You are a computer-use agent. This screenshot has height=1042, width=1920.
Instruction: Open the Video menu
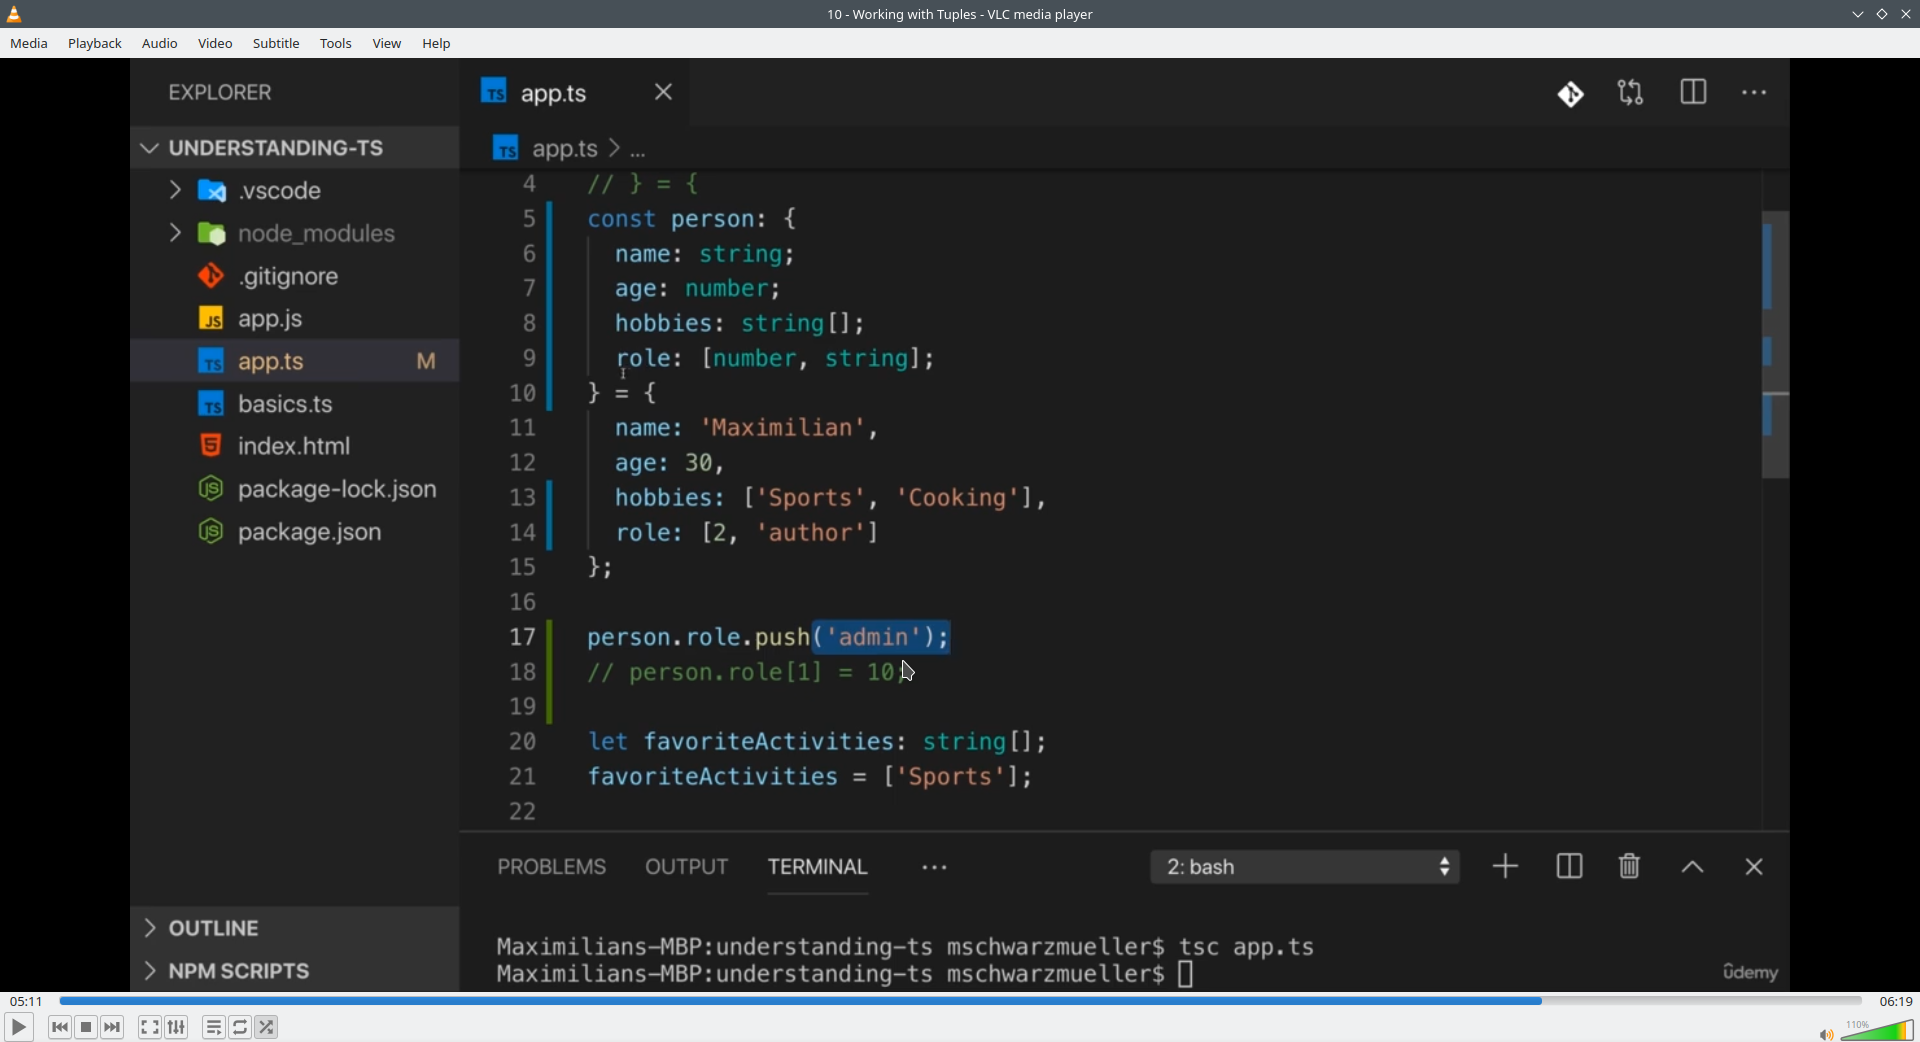(x=215, y=44)
